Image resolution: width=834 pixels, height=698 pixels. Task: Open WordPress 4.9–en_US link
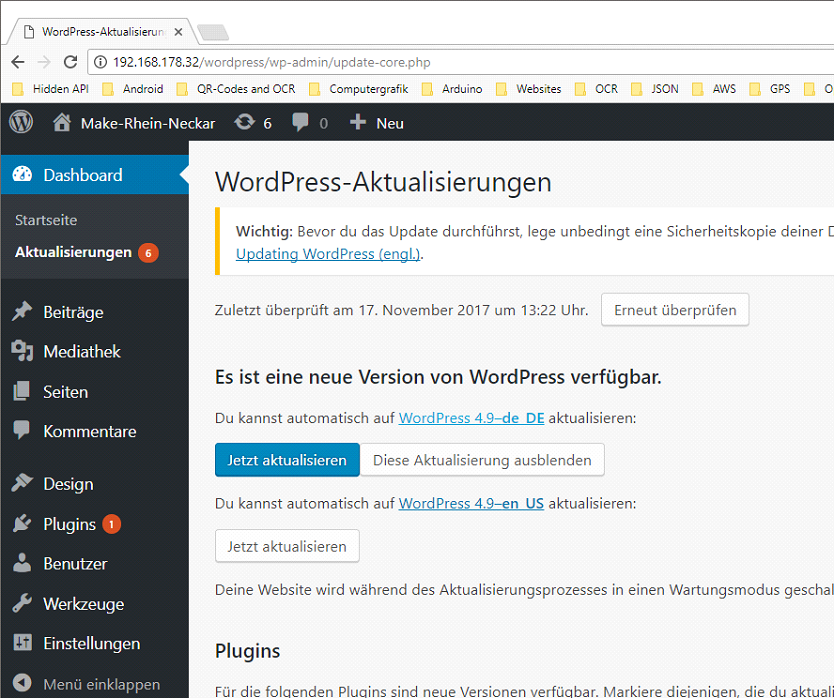pyautogui.click(x=471, y=503)
